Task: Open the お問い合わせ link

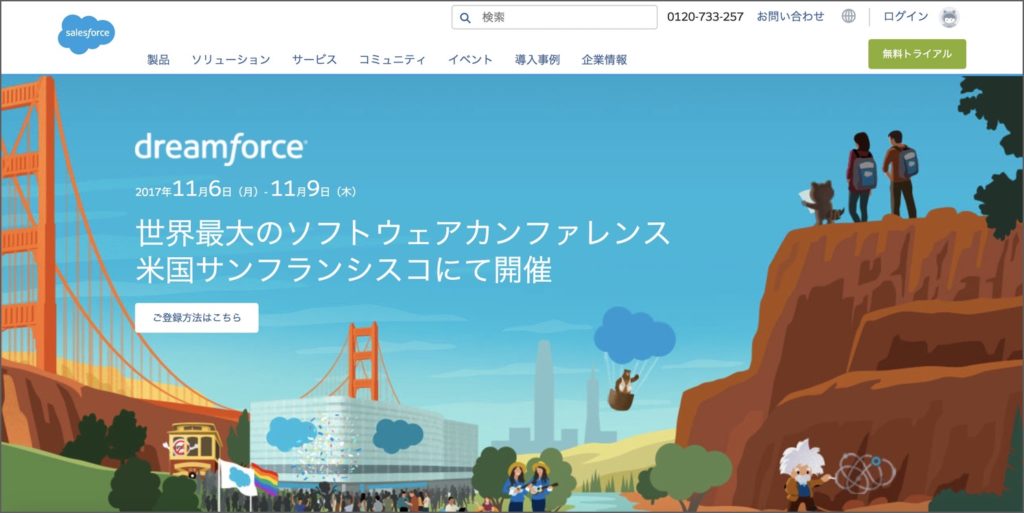Action: (790, 16)
